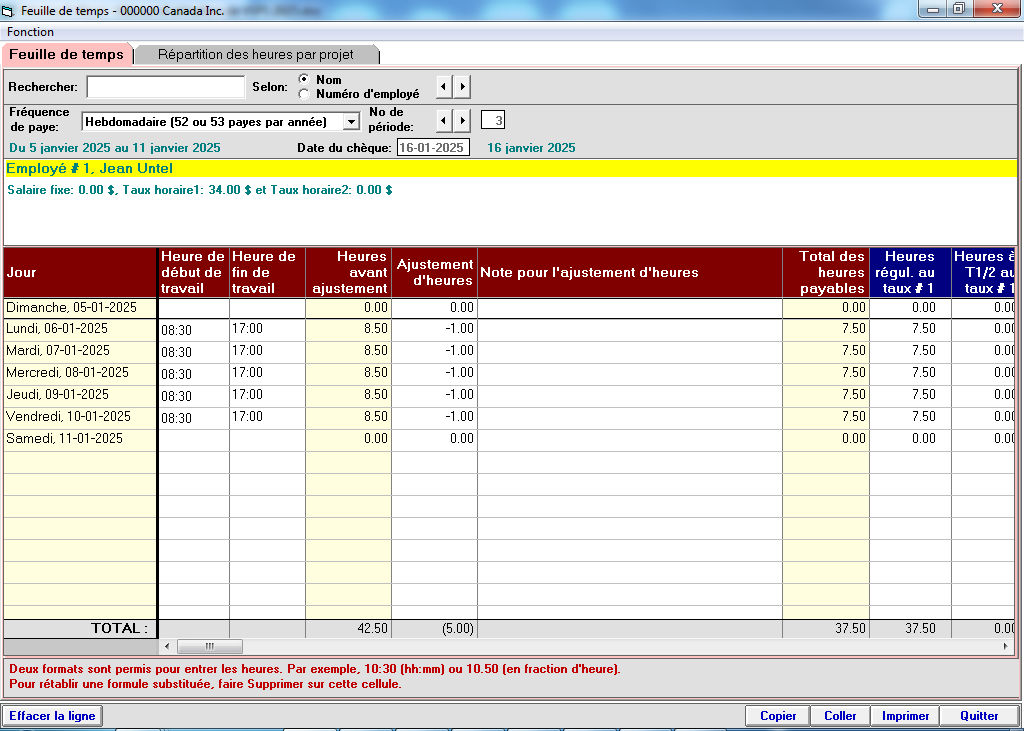
Task: Open the Fonction menu
Action: [x=31, y=32]
